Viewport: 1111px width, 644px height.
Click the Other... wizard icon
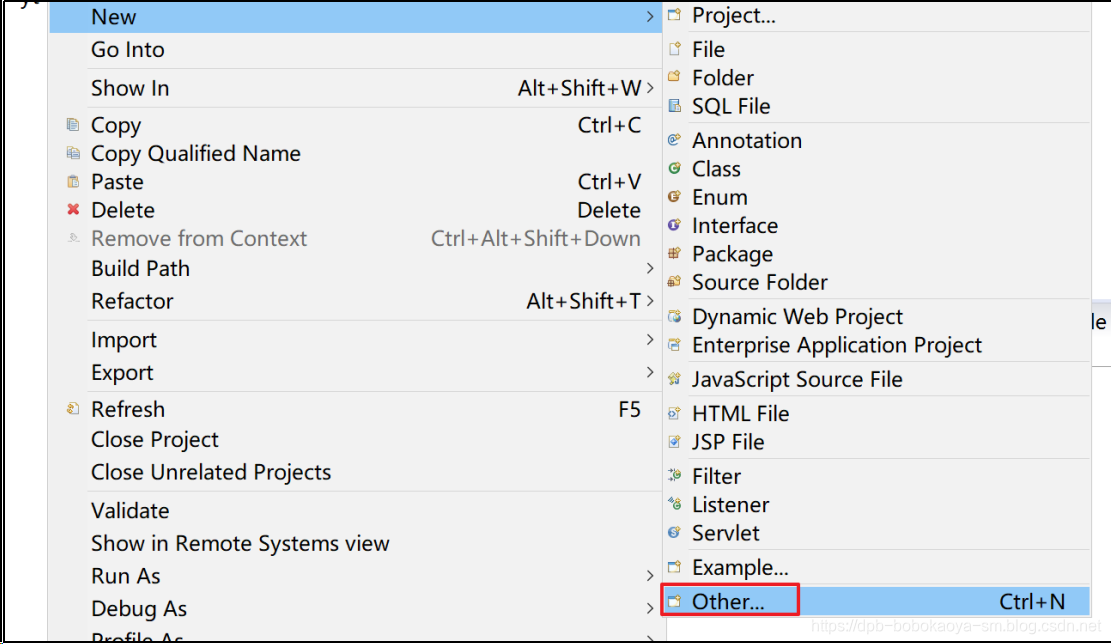(x=675, y=601)
